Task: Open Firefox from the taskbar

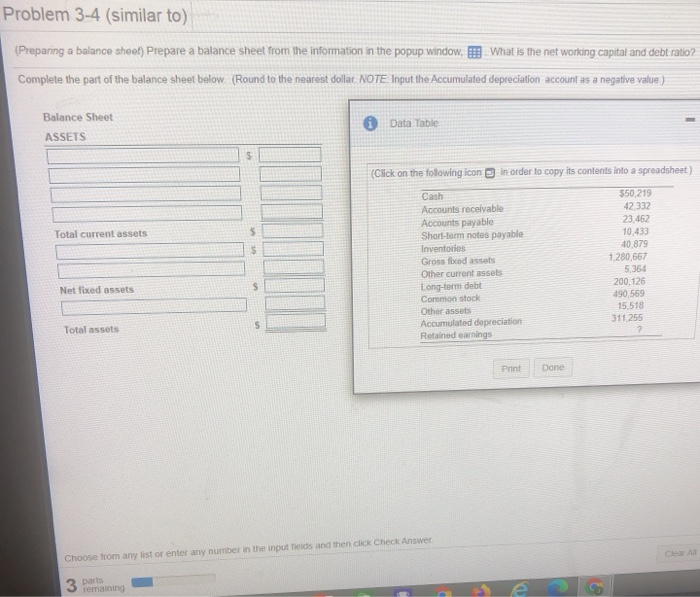Action: 481,590
